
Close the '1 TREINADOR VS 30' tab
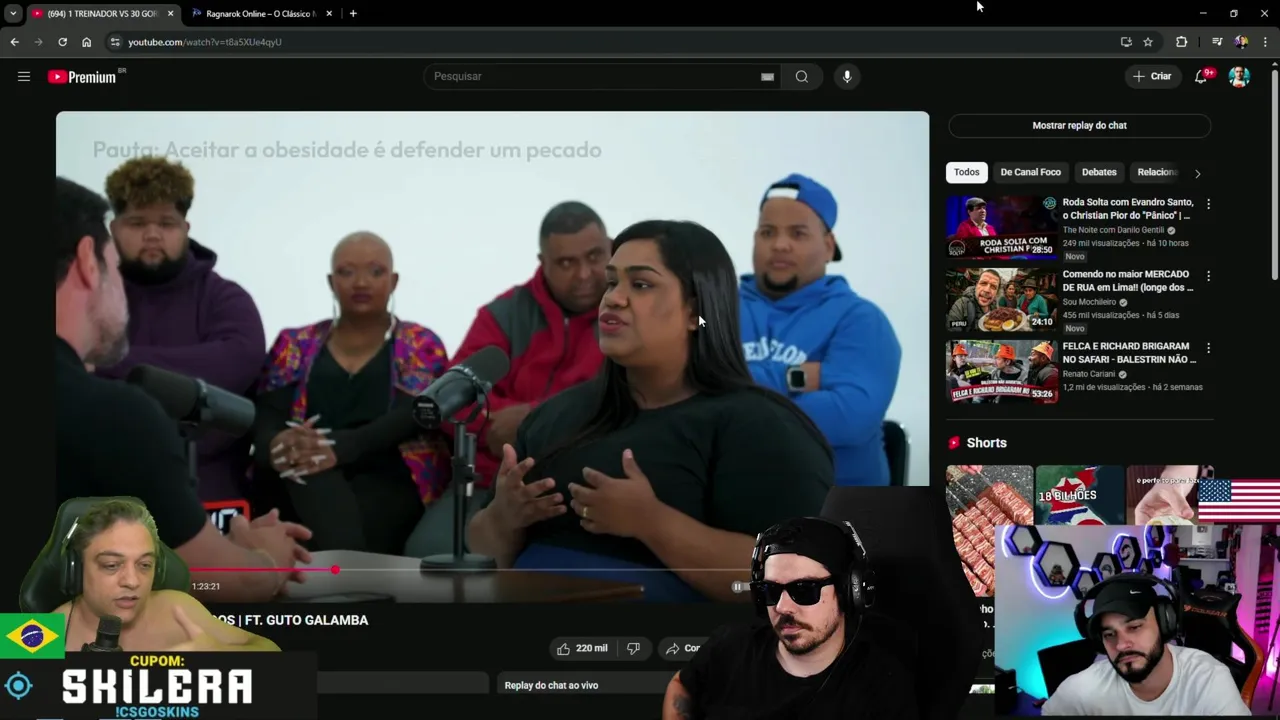(170, 14)
